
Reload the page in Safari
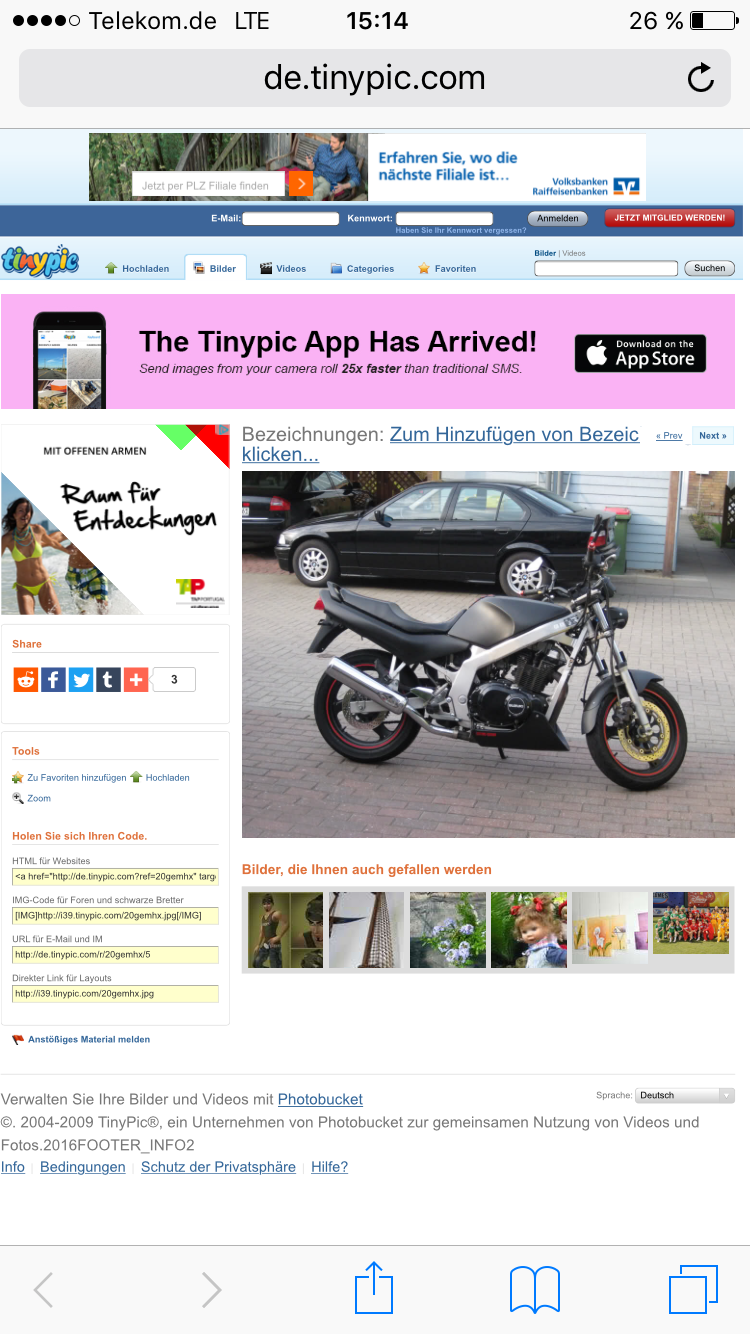[701, 78]
